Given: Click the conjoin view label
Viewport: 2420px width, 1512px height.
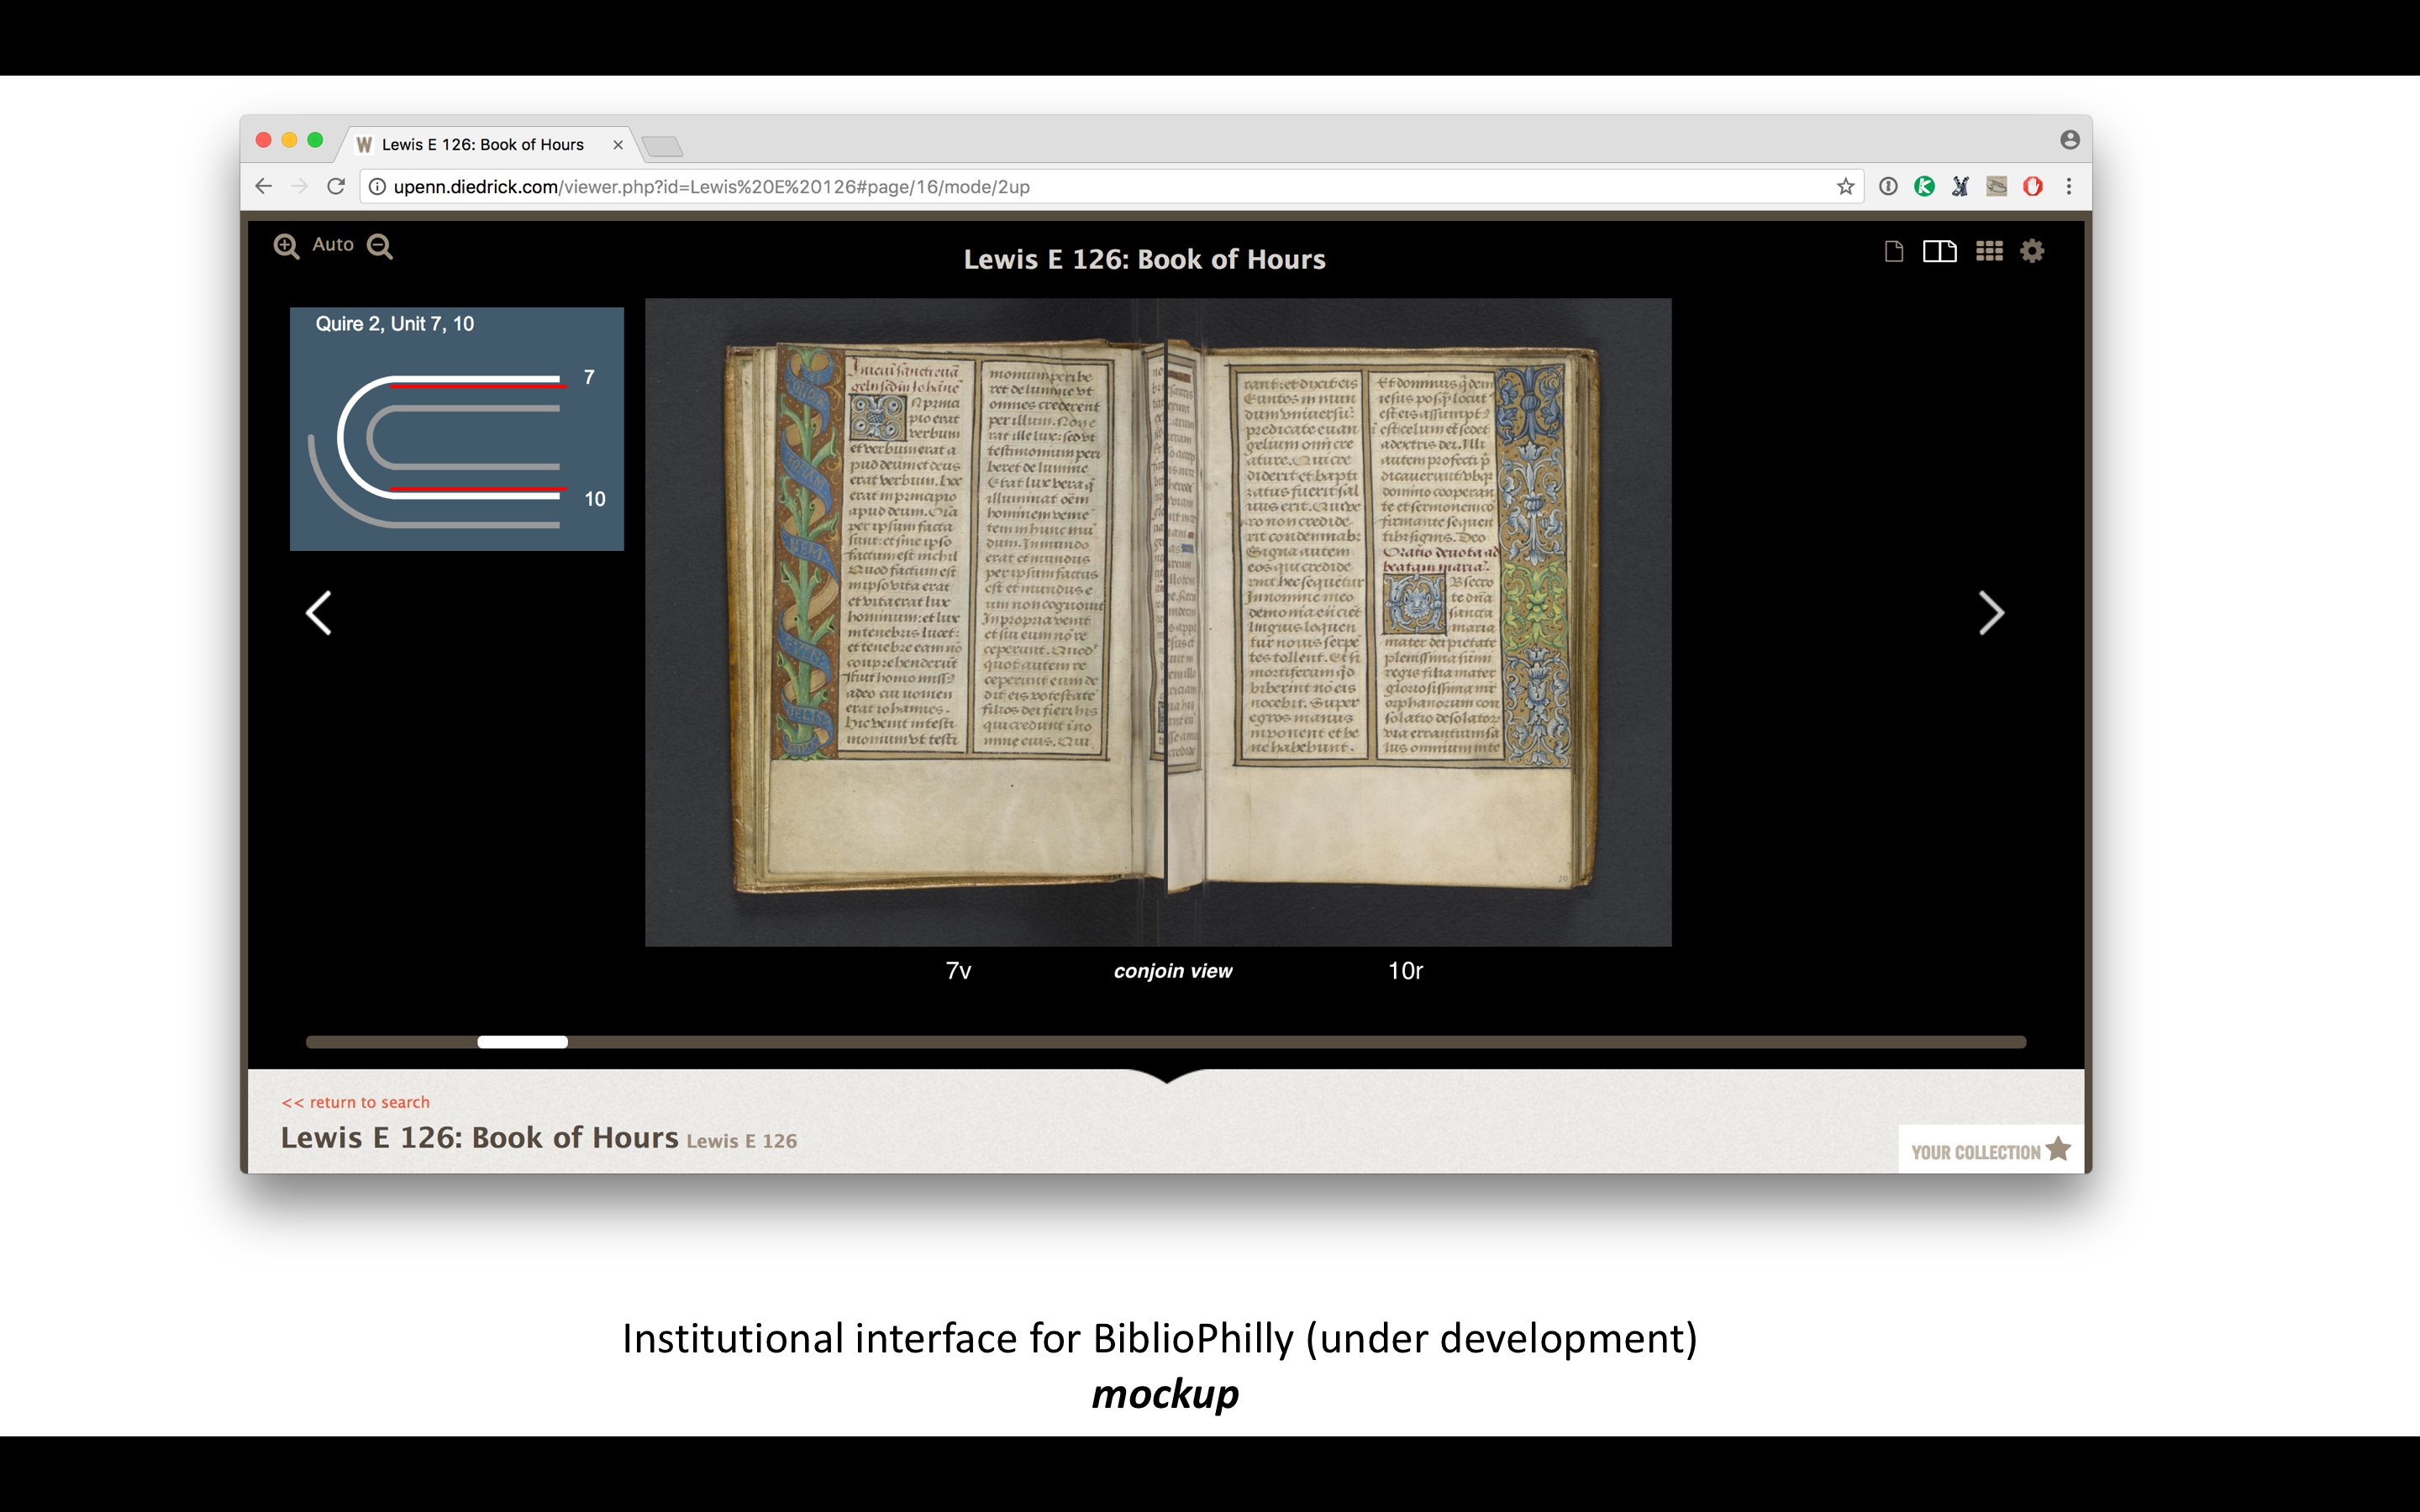Looking at the screenshot, I should [1173, 971].
